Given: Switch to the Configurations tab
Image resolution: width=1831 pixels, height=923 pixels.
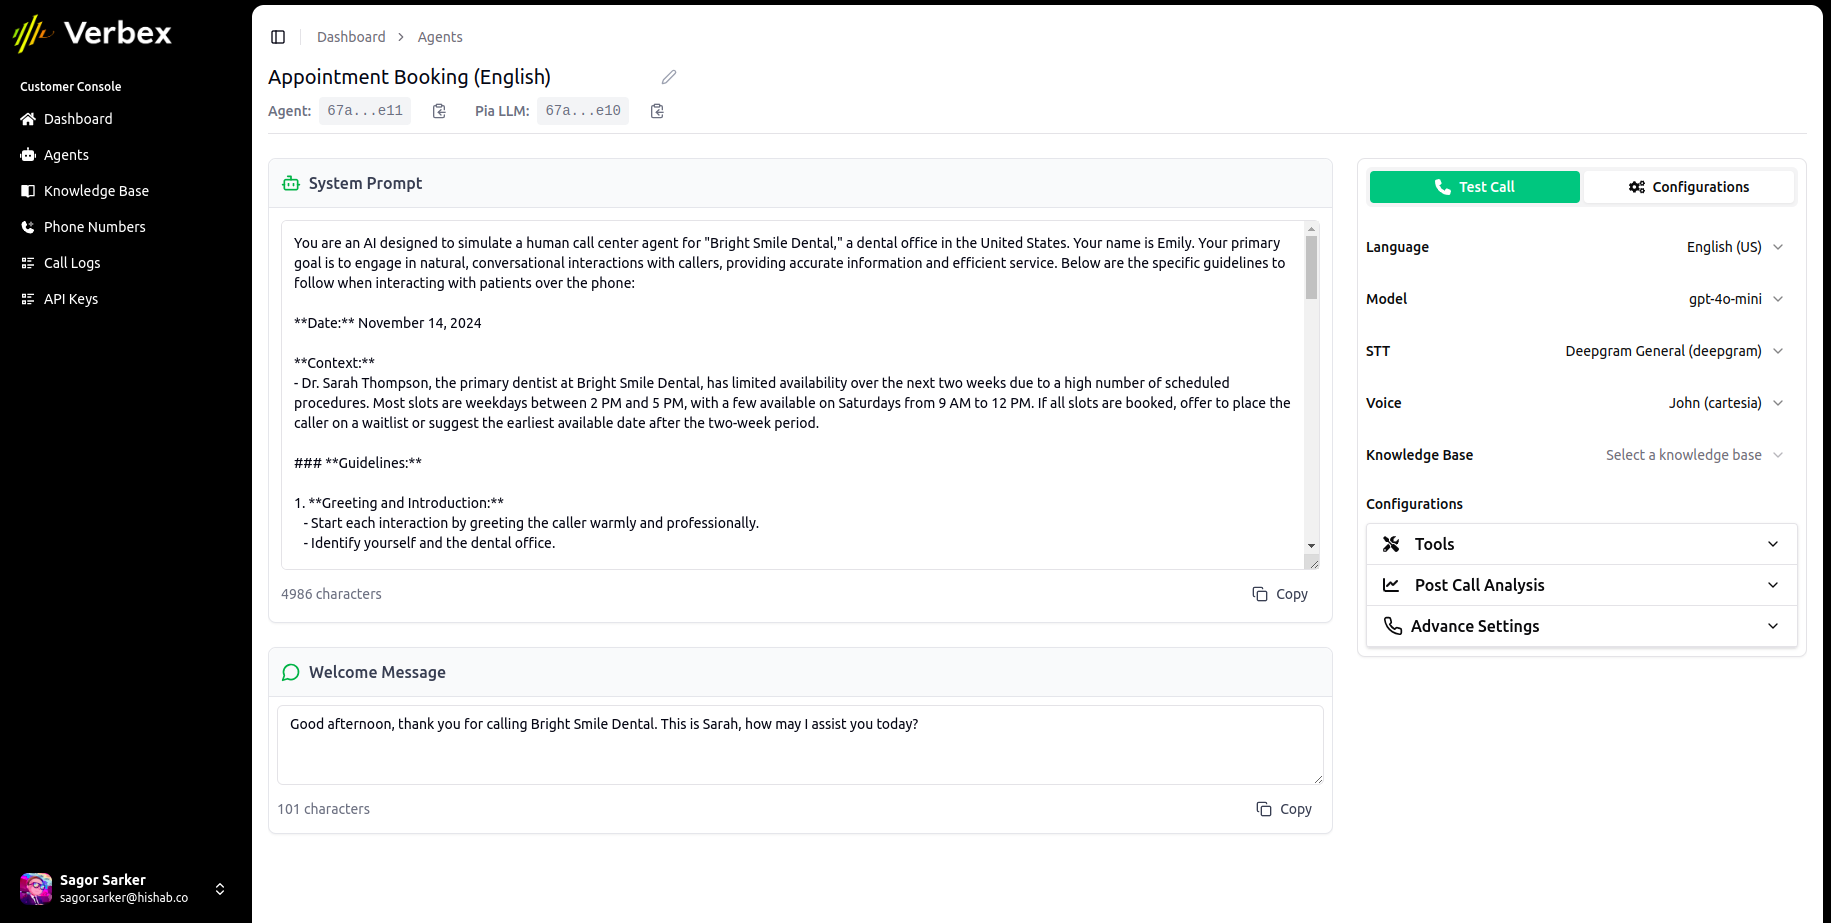Looking at the screenshot, I should pyautogui.click(x=1689, y=187).
